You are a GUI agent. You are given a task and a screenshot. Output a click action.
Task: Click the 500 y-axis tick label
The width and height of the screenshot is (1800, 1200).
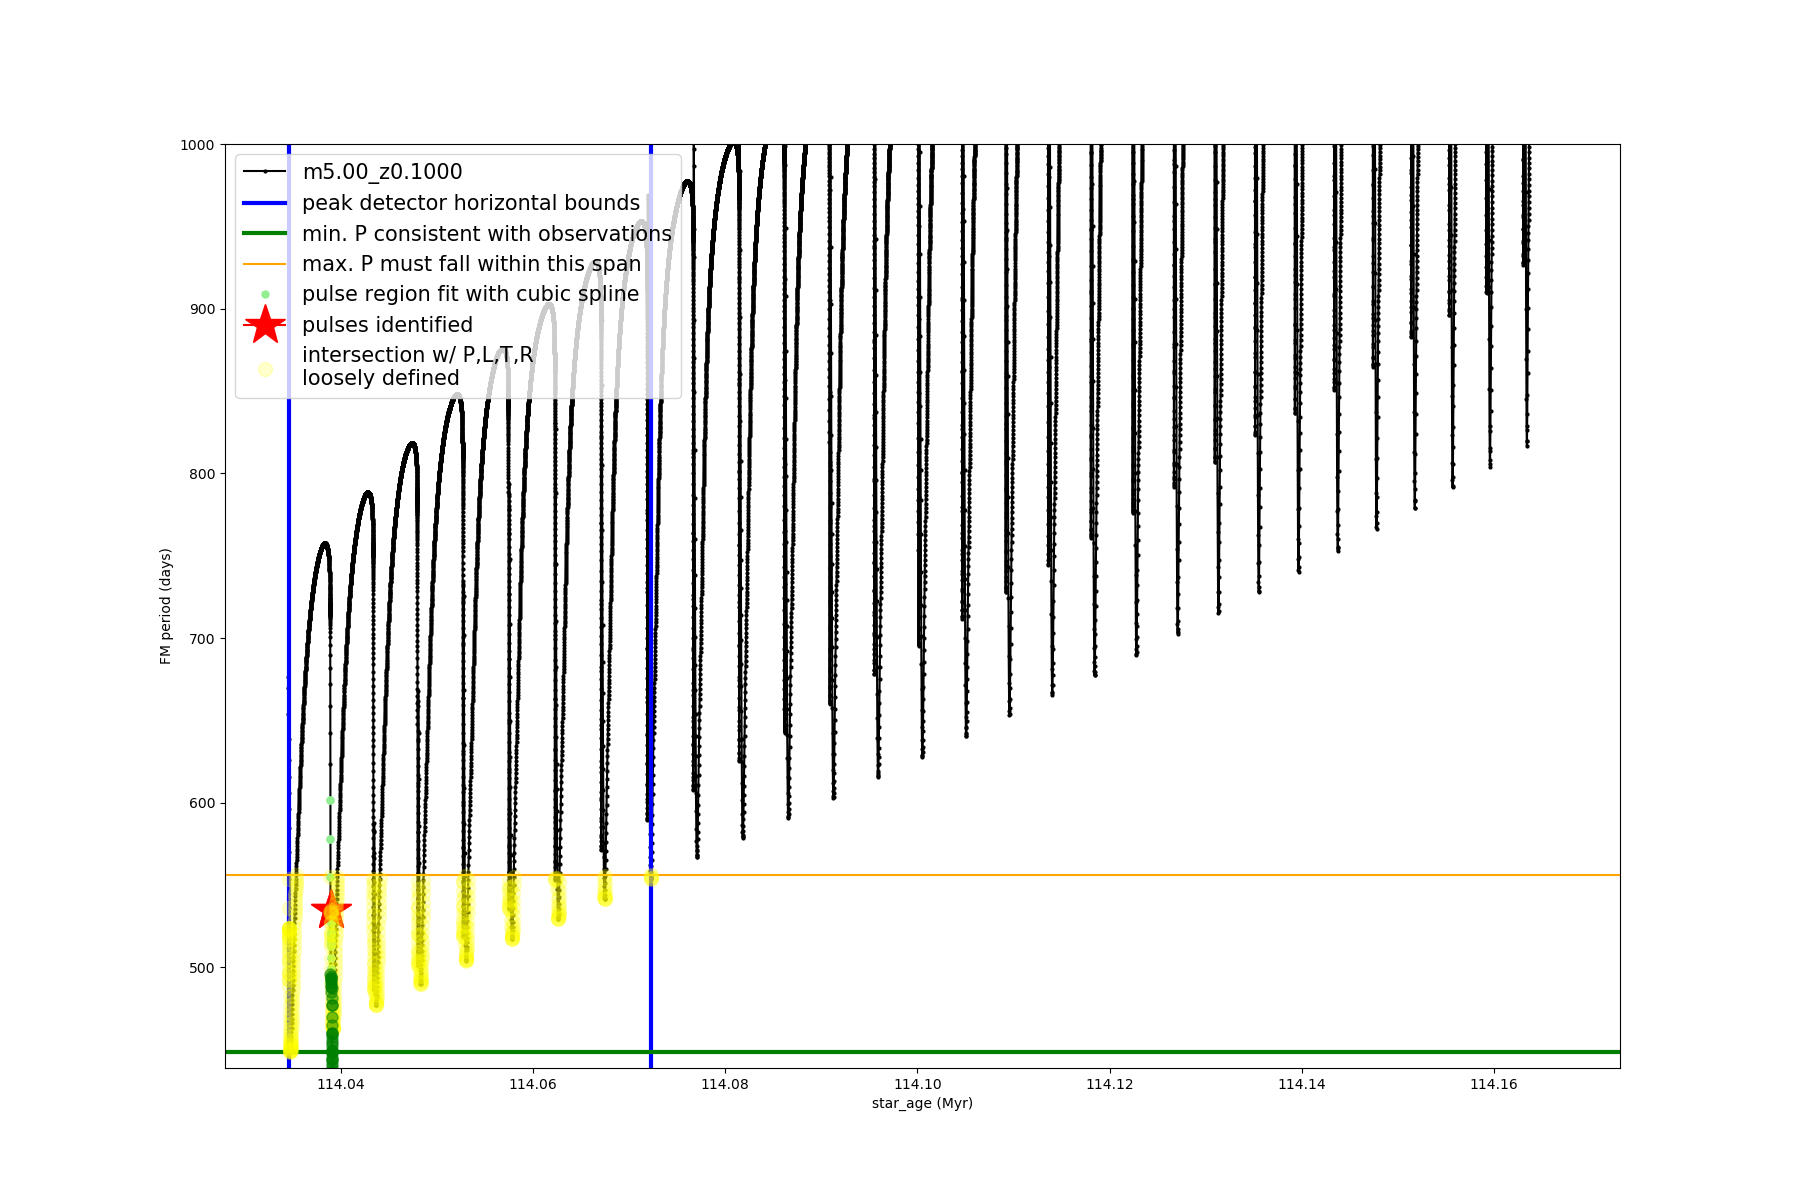coord(201,968)
